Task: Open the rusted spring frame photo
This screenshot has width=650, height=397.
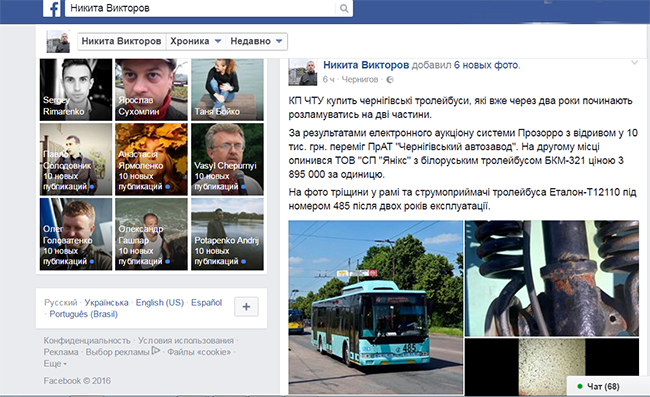Action: pyautogui.click(x=552, y=278)
